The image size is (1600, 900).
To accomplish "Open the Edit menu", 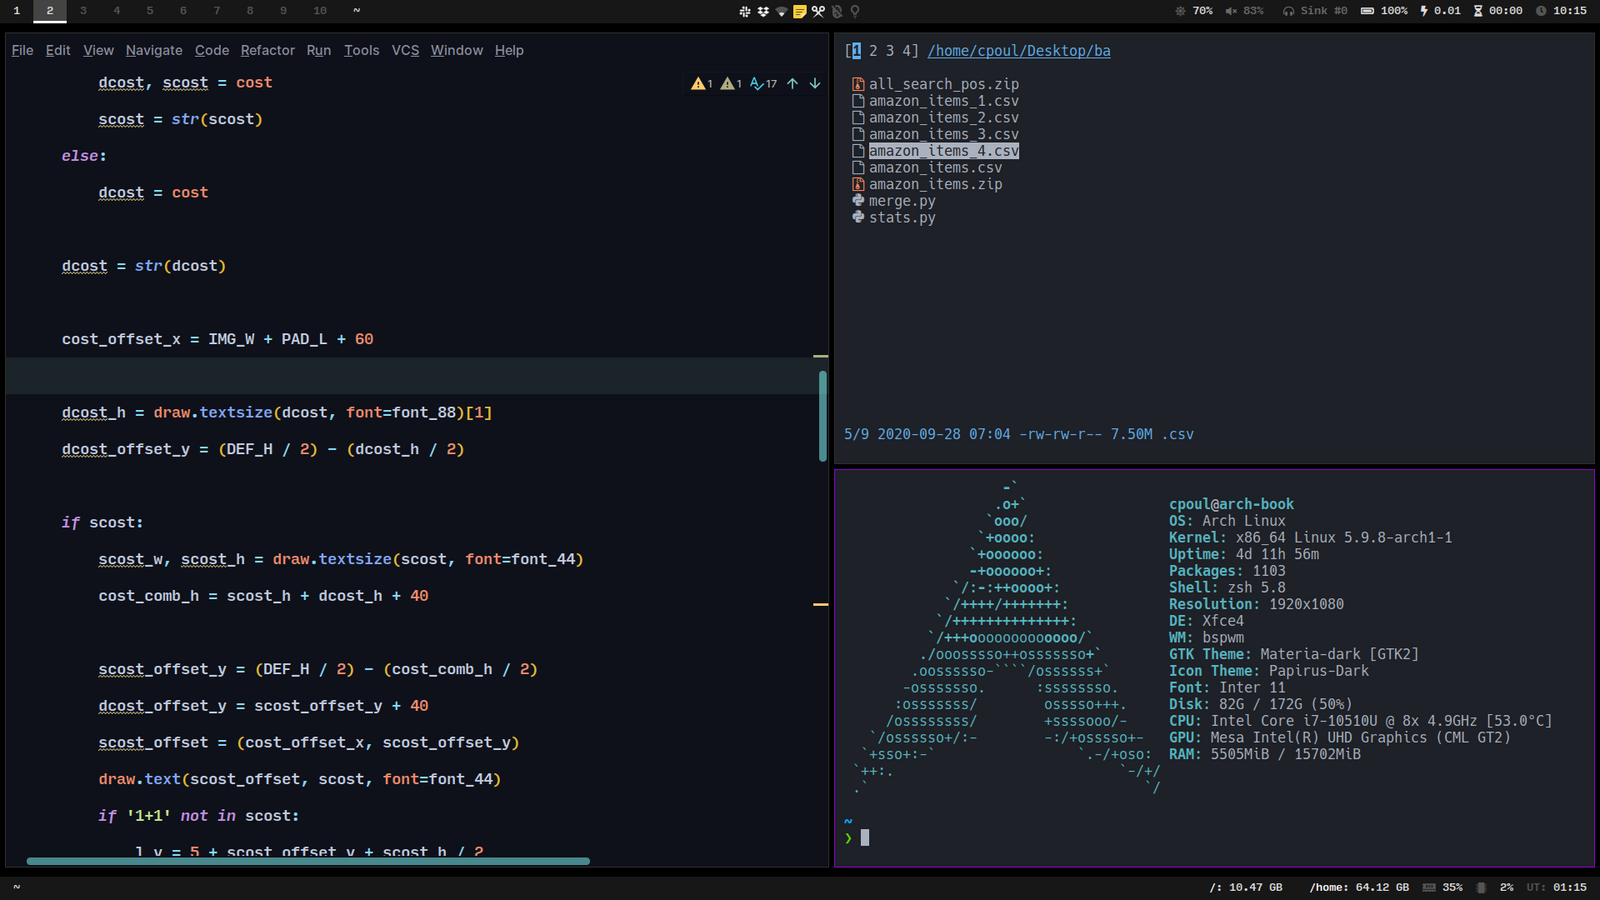I will click(58, 50).
